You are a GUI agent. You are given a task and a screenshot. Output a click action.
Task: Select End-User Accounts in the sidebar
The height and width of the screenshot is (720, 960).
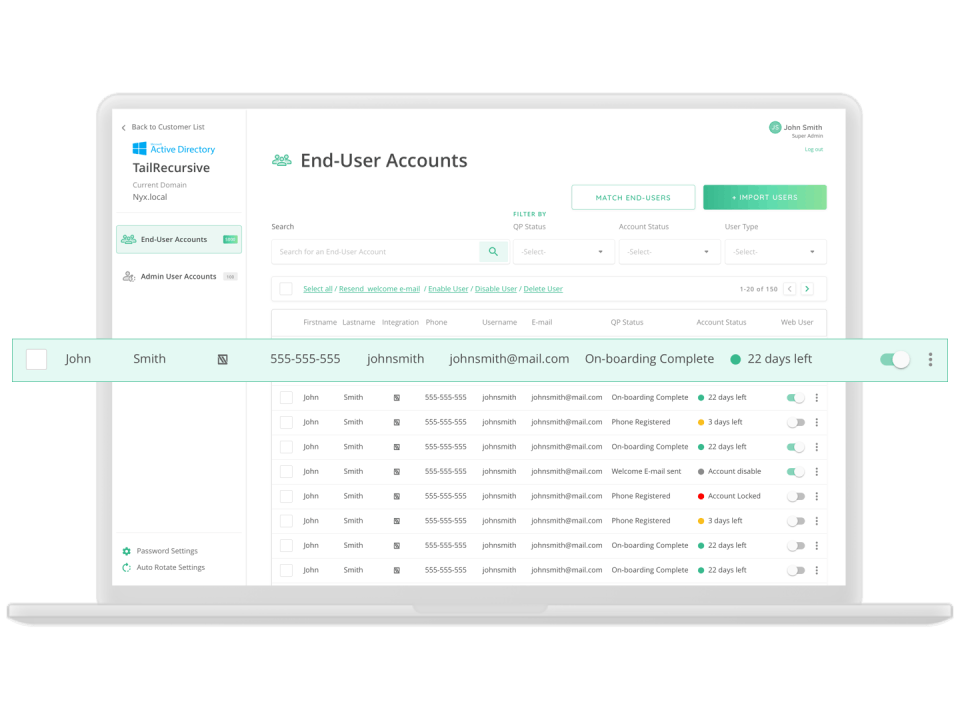179,239
